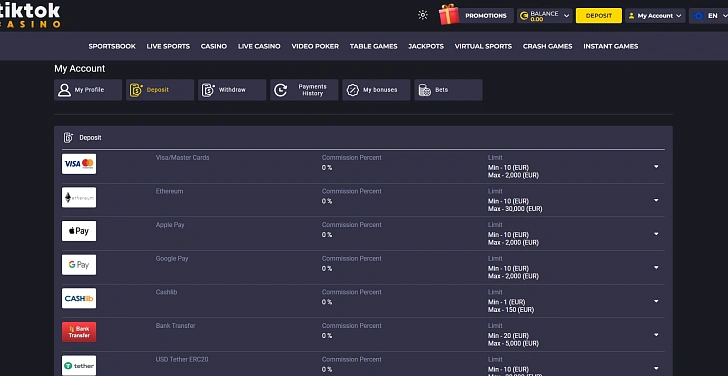Viewport: 728px width, 376px height.
Task: Select the red Bank Transfer logo
Action: tap(79, 332)
